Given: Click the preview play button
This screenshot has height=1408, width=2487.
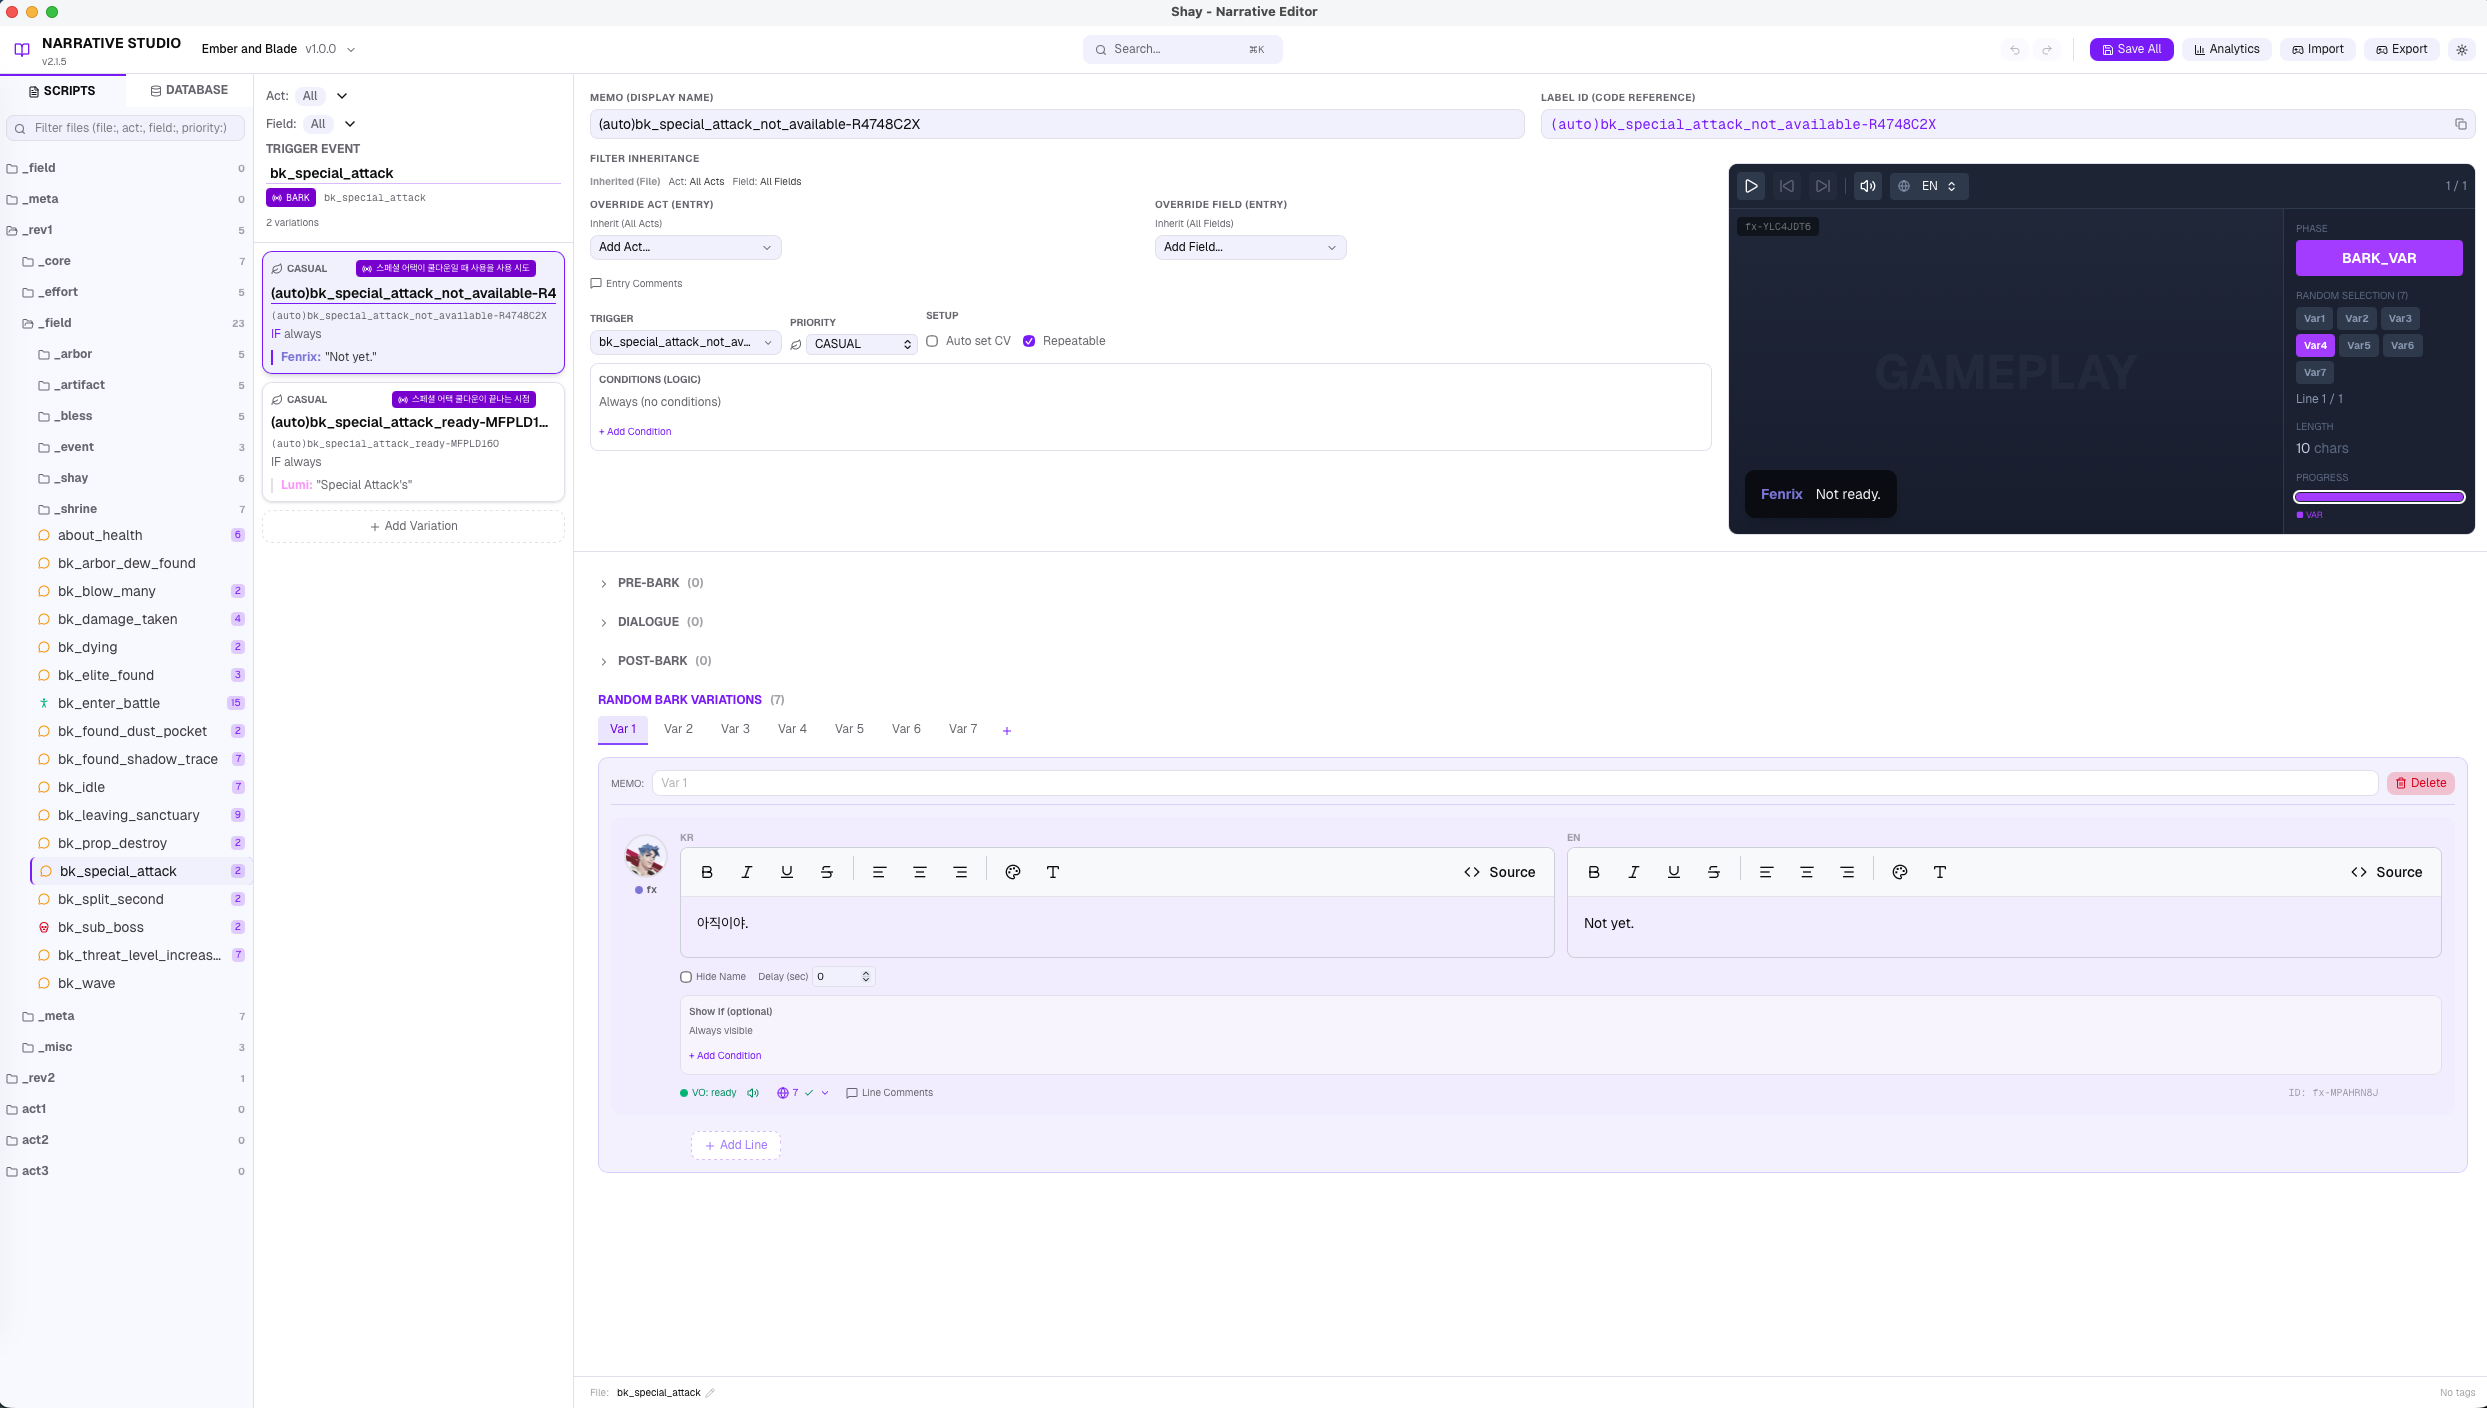Looking at the screenshot, I should 1751,186.
